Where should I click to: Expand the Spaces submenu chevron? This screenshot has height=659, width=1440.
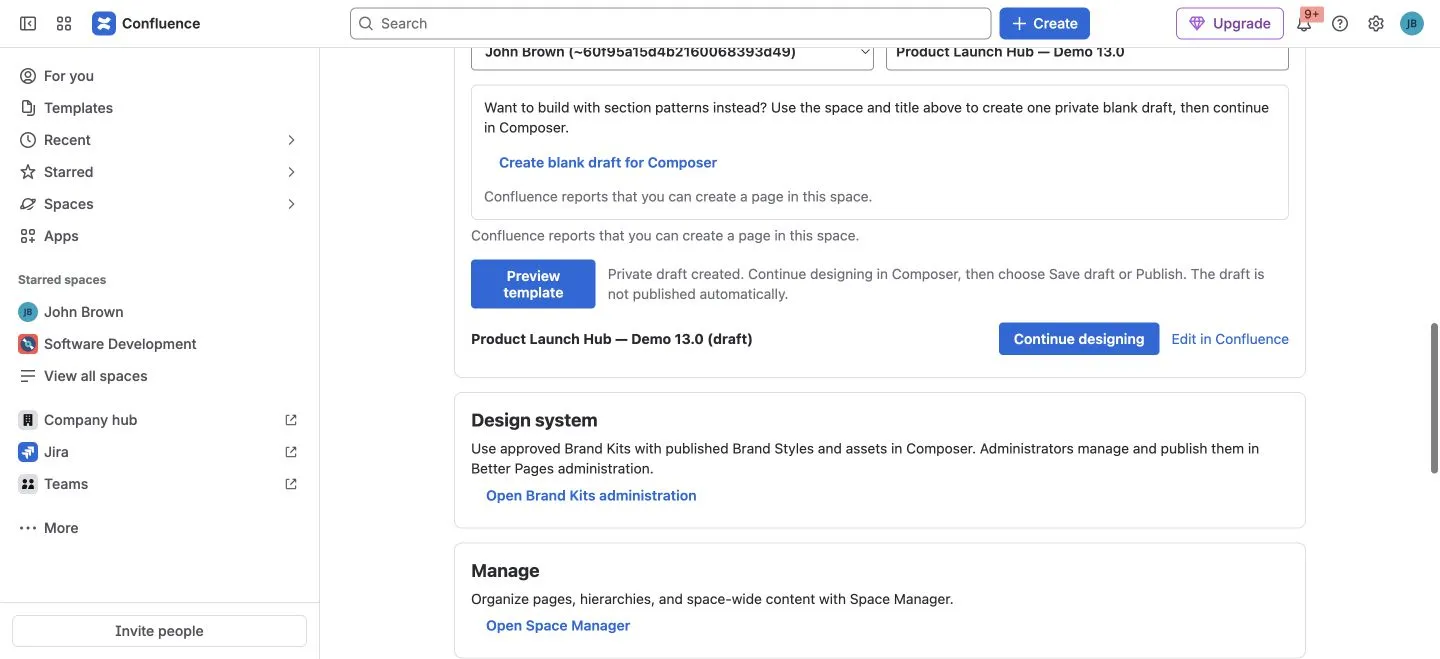pos(291,204)
